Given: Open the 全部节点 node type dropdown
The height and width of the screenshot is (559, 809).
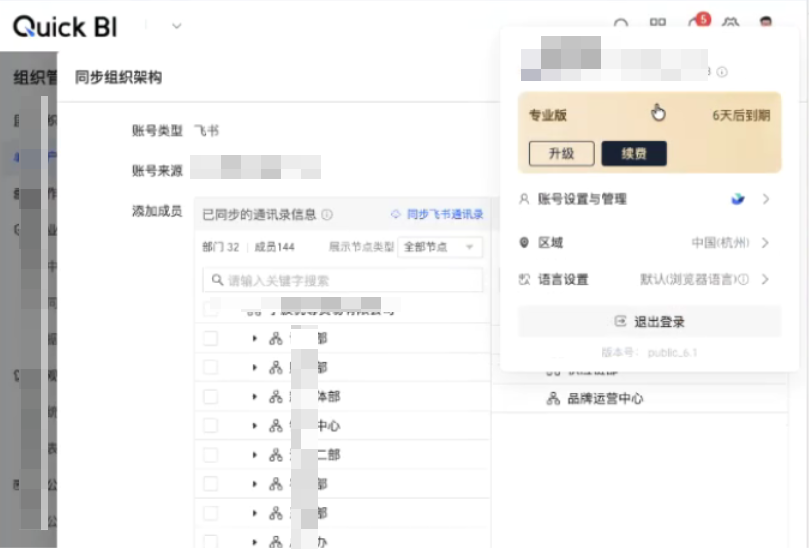Looking at the screenshot, I should click(440, 247).
